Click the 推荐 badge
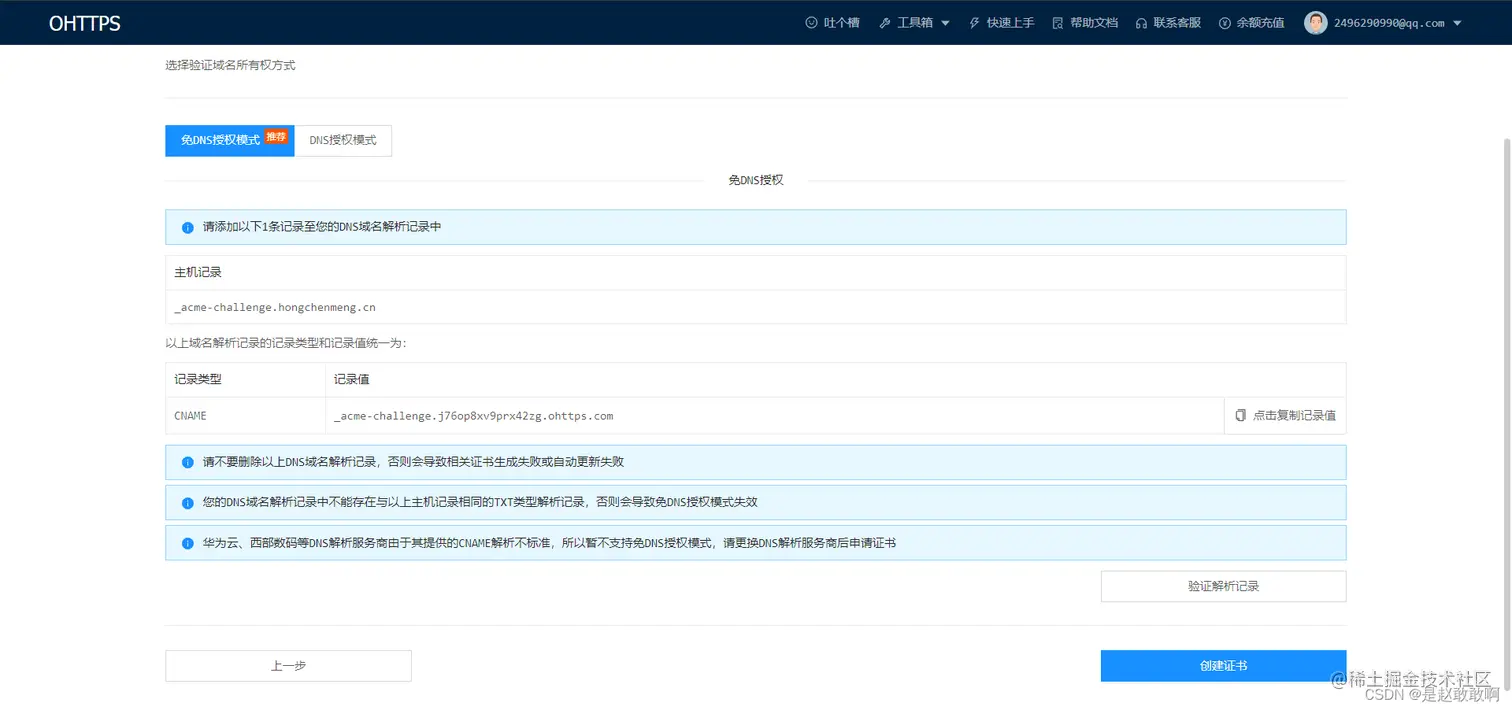The width and height of the screenshot is (1512, 710). tap(276, 136)
